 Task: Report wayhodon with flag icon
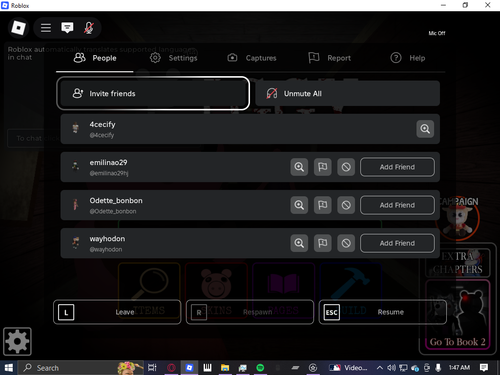coord(323,243)
